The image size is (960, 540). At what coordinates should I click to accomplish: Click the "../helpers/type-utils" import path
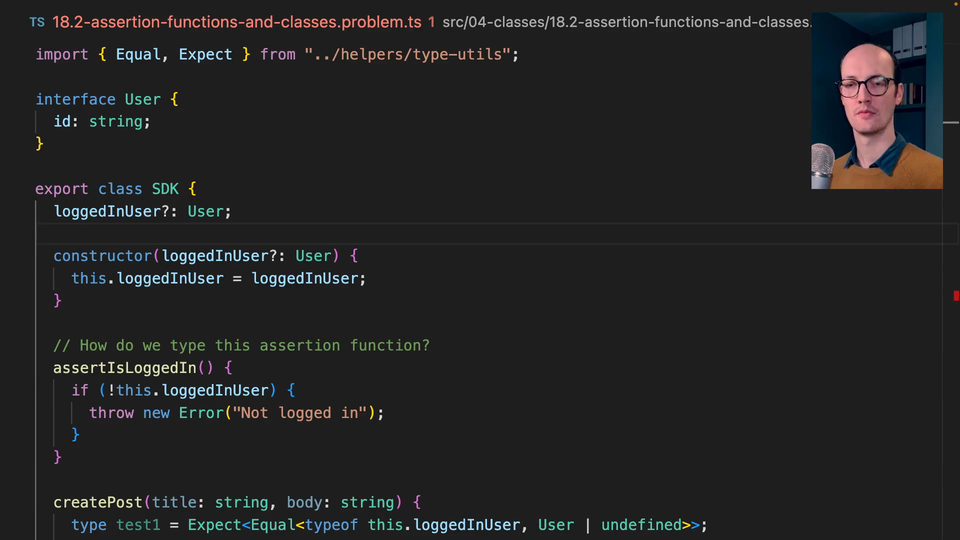410,54
